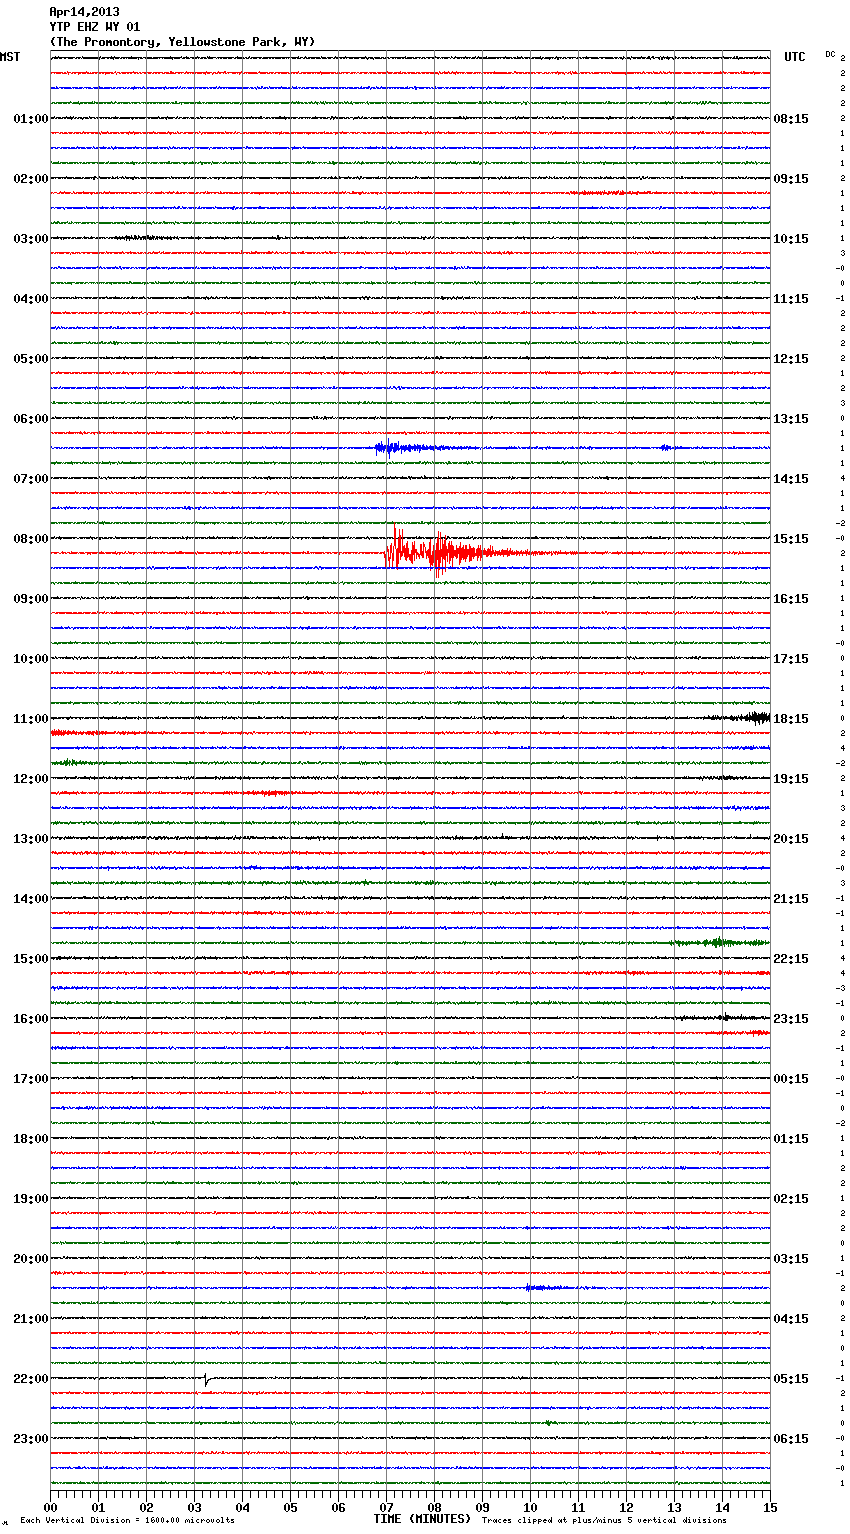Click the "01:00" MST row label

pos(31,119)
